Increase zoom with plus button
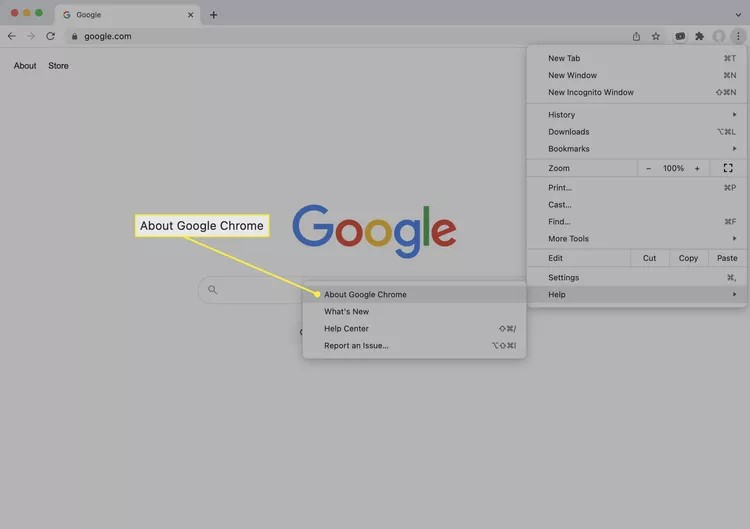The image size is (750, 529). pos(697,168)
